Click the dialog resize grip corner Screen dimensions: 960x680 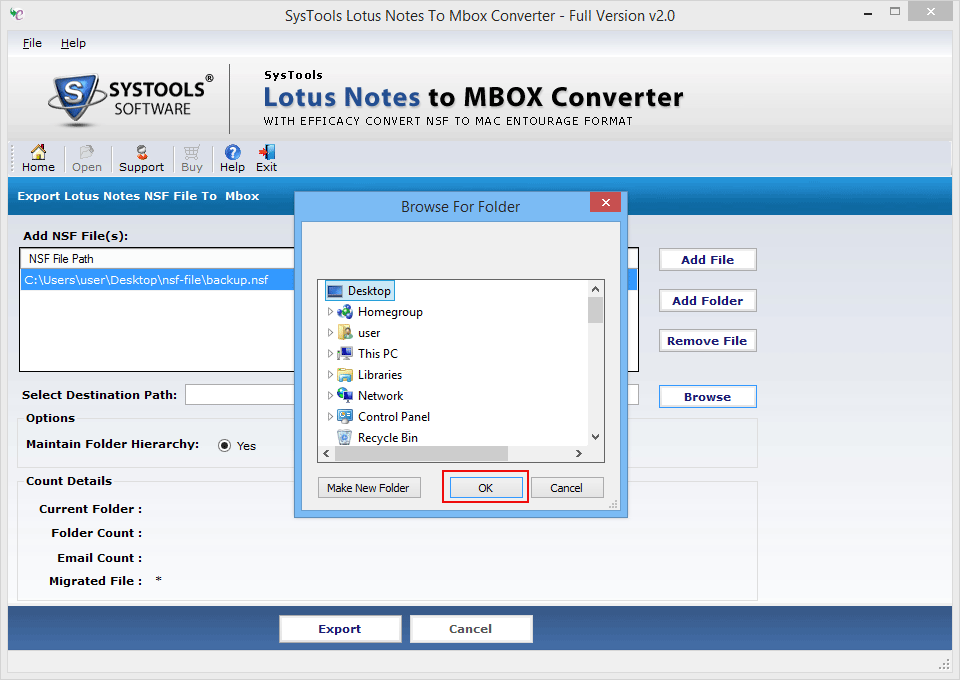coord(613,504)
